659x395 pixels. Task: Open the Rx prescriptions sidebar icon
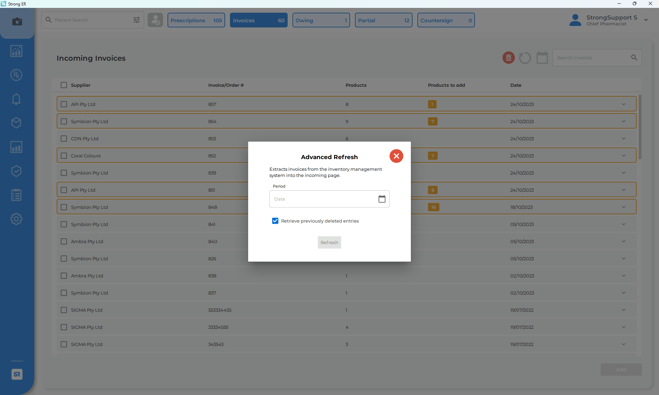tap(16, 75)
